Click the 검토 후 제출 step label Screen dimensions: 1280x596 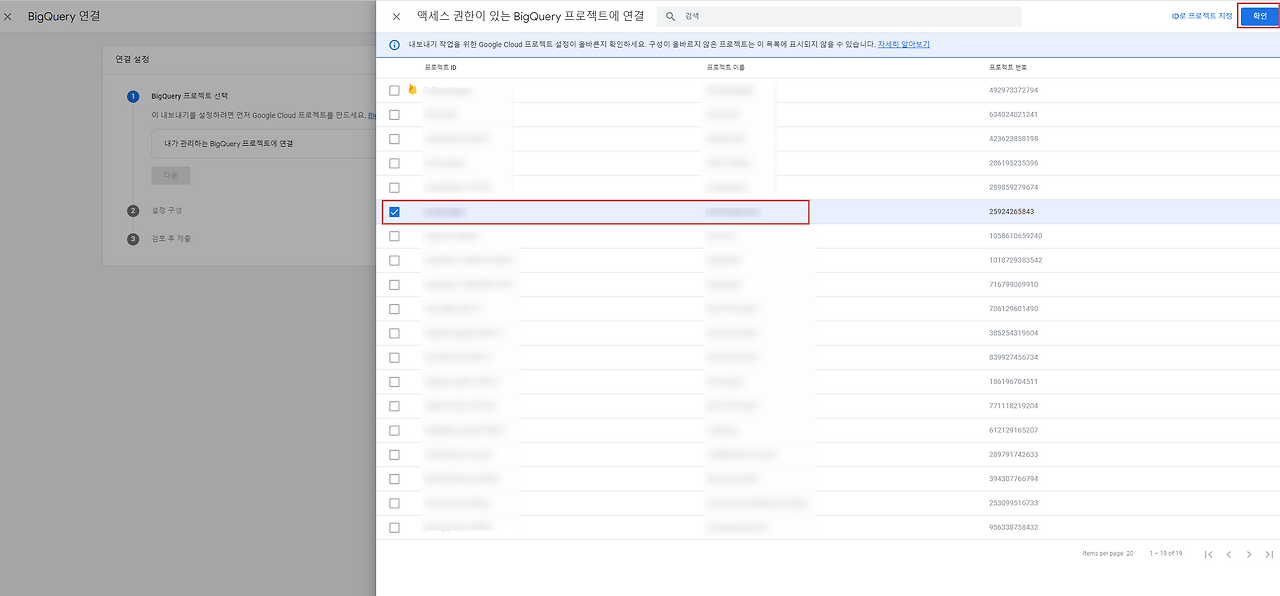click(171, 239)
